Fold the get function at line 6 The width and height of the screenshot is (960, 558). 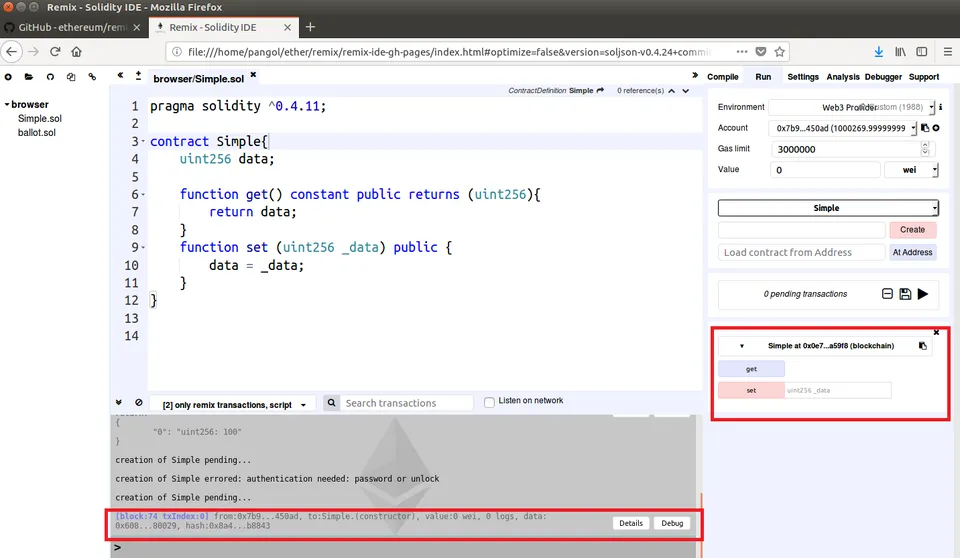coord(143,195)
